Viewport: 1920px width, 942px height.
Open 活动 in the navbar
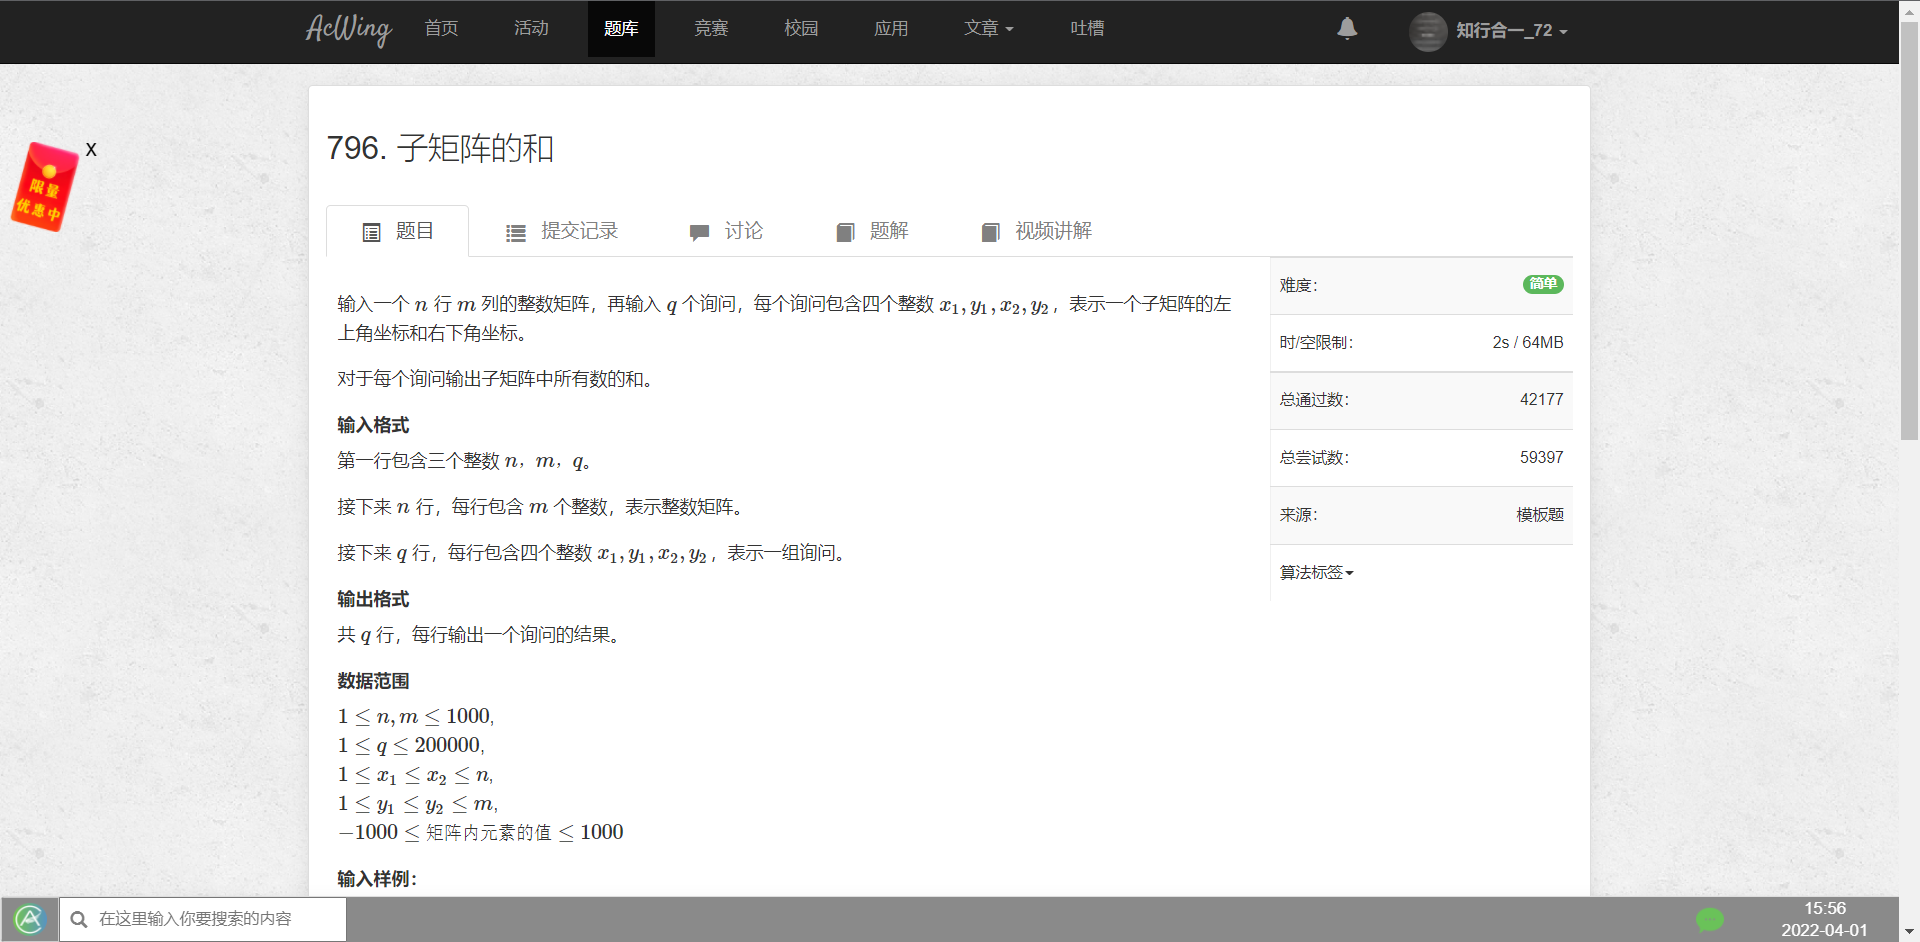[x=531, y=29]
